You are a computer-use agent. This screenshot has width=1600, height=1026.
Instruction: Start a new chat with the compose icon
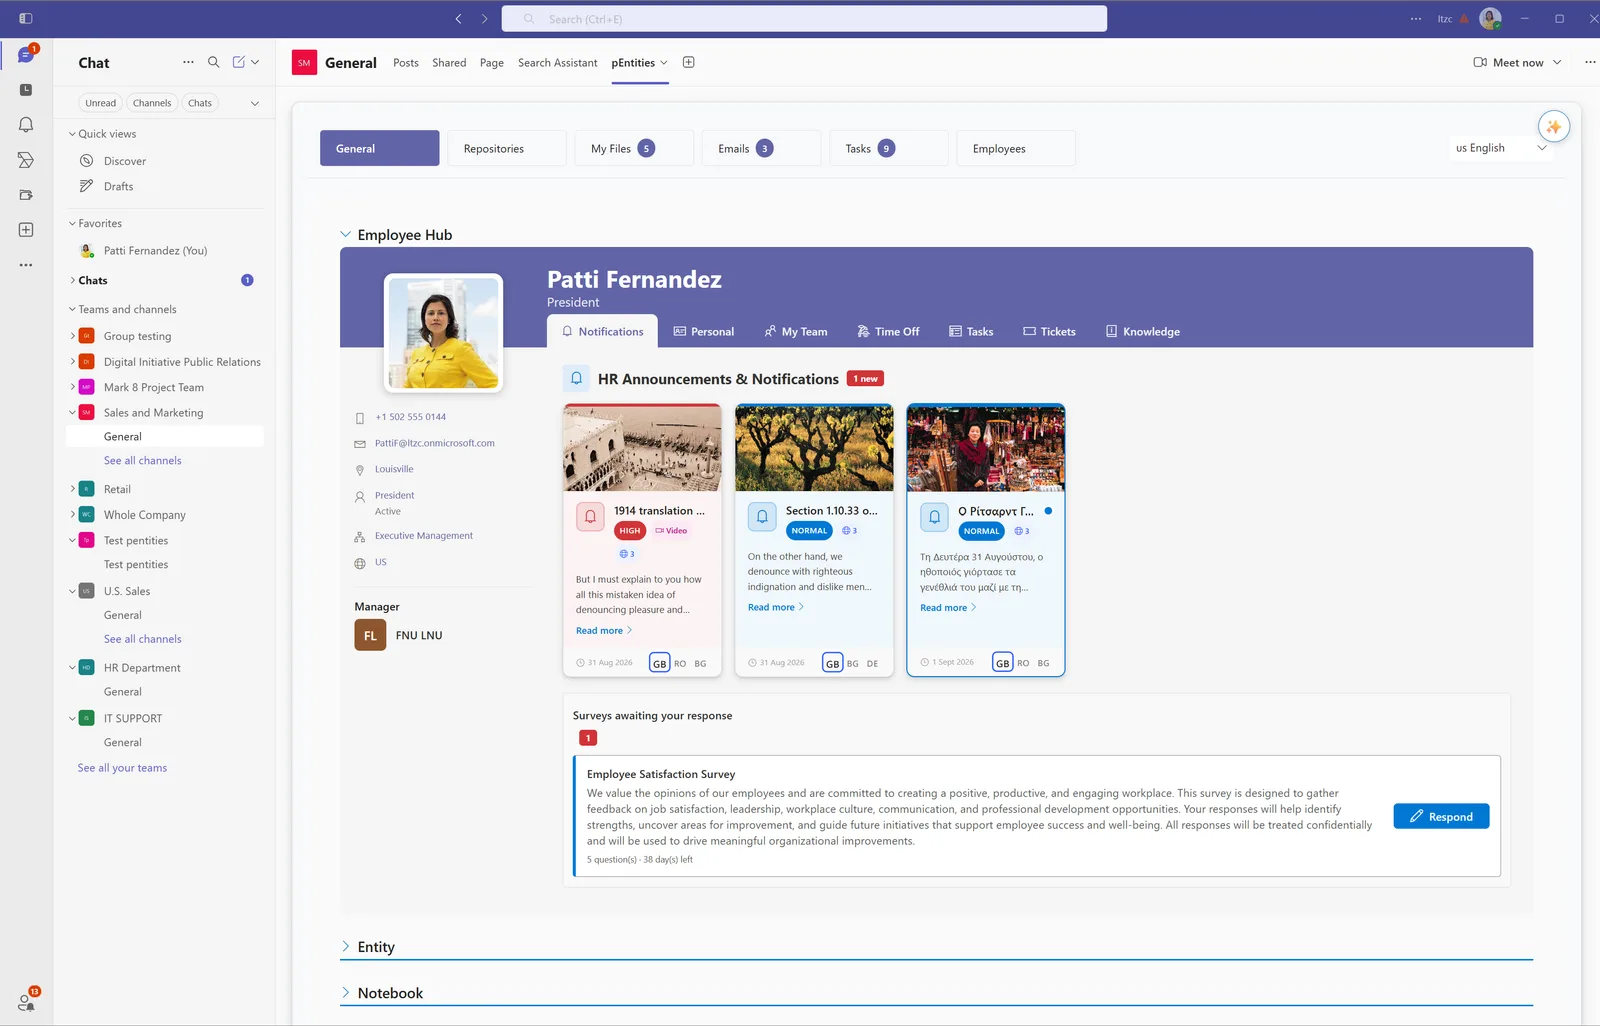pyautogui.click(x=239, y=62)
